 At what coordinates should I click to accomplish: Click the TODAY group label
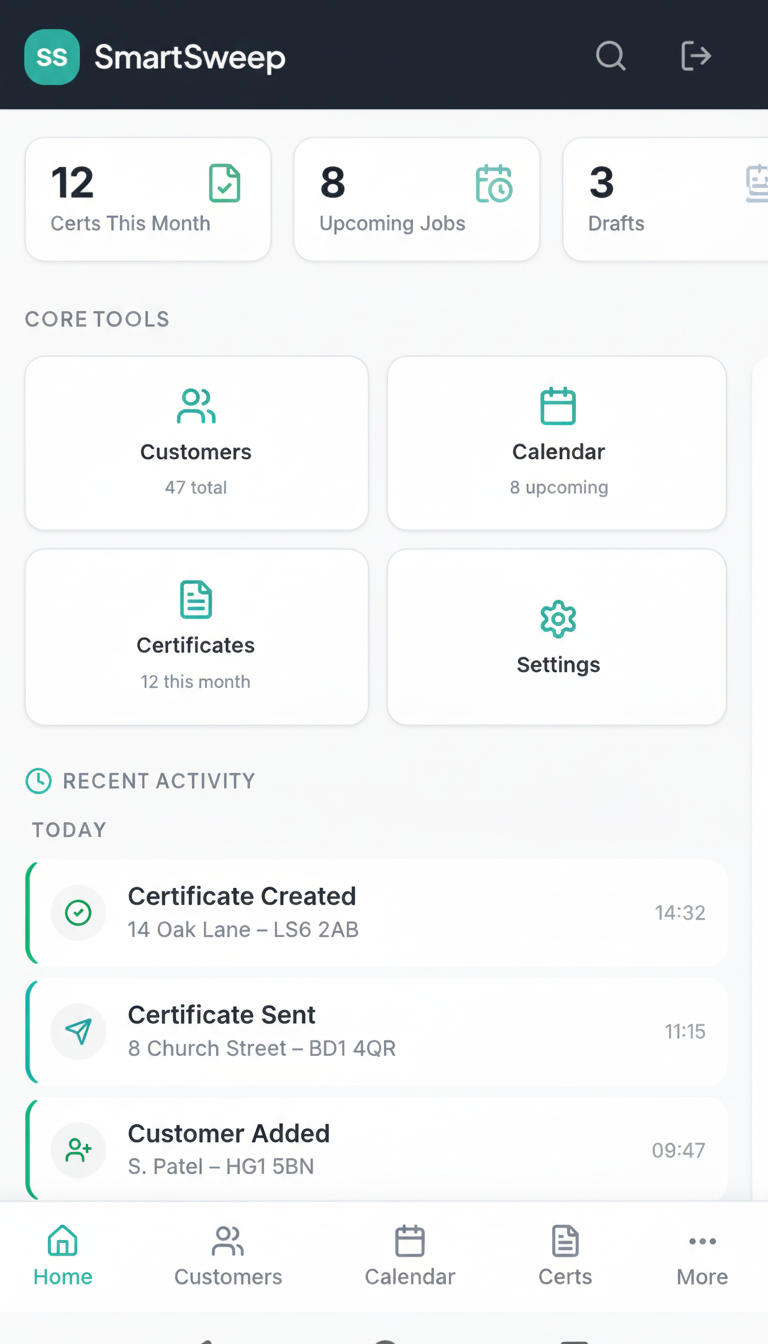tap(69, 830)
